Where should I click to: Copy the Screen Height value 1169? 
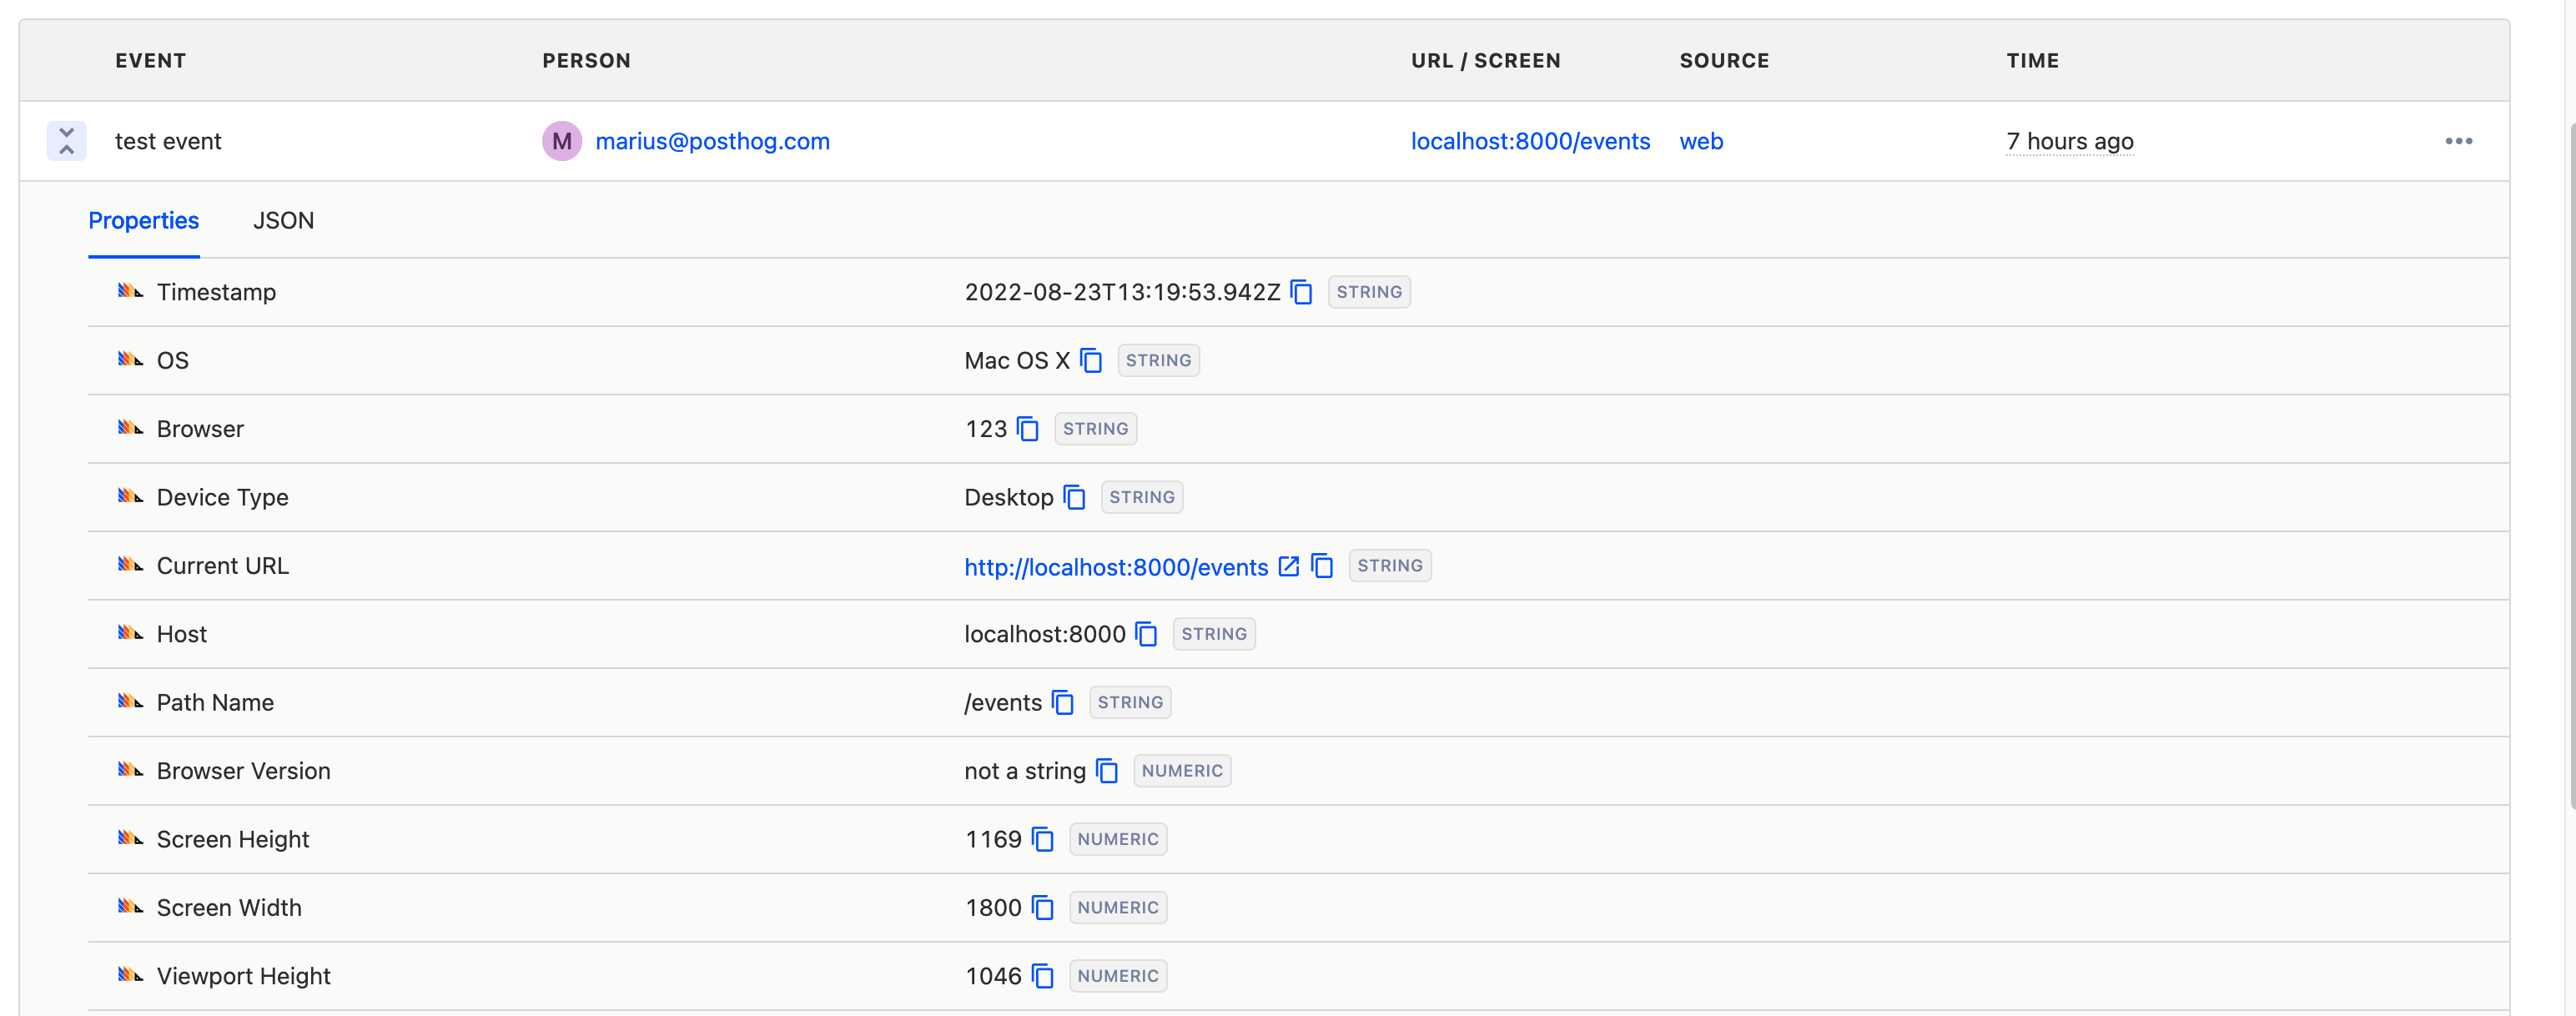coord(1042,839)
